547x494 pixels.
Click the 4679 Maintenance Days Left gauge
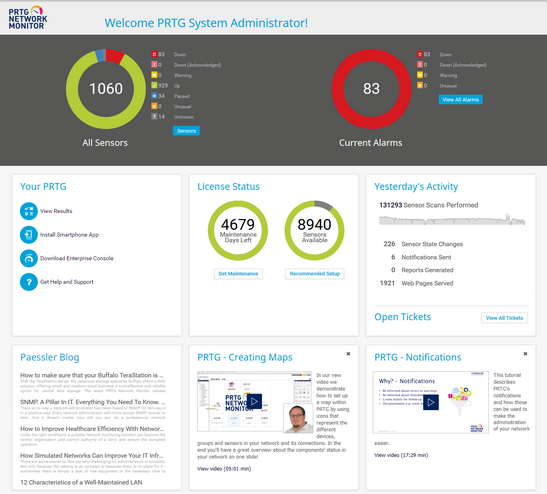coord(238,230)
